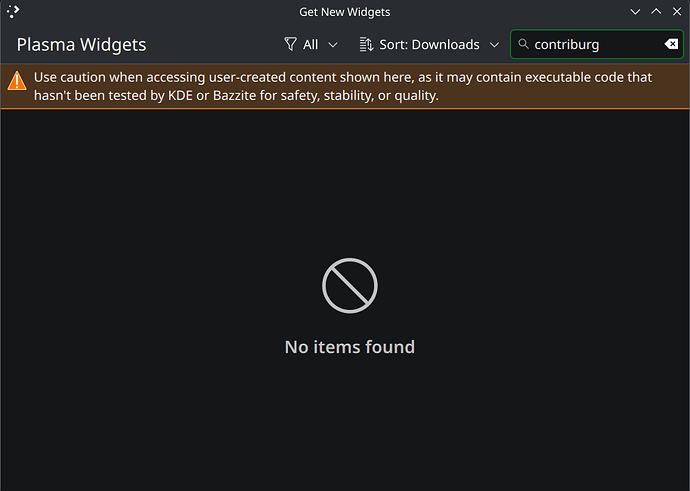Click the Plasma Widgets heading
690x491 pixels.
(x=81, y=44)
